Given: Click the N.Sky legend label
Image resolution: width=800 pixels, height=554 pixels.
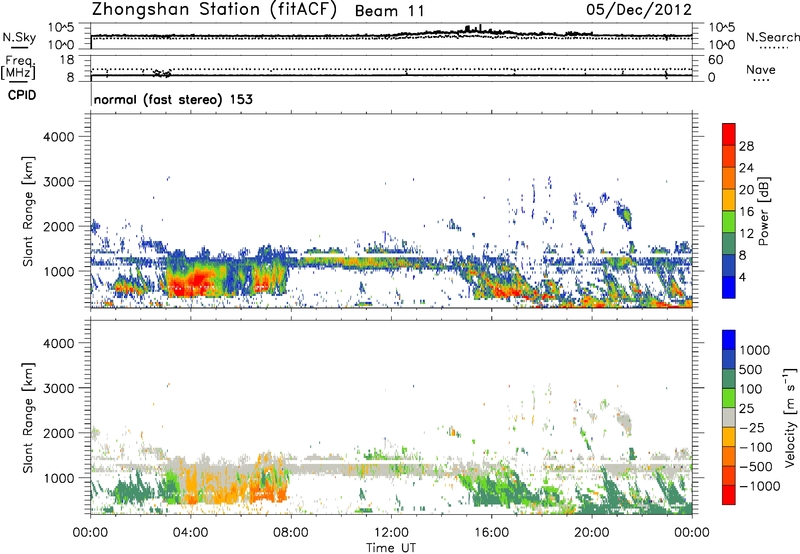Looking at the screenshot, I should [19, 37].
